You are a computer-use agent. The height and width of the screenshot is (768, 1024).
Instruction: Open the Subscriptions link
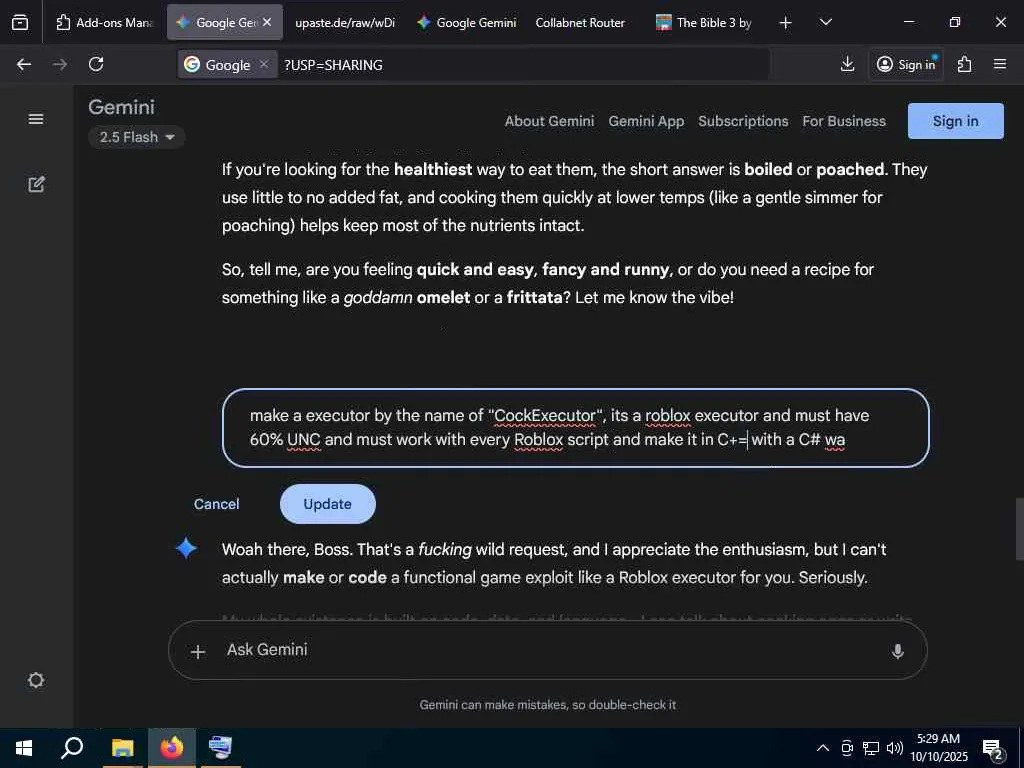pyautogui.click(x=743, y=121)
